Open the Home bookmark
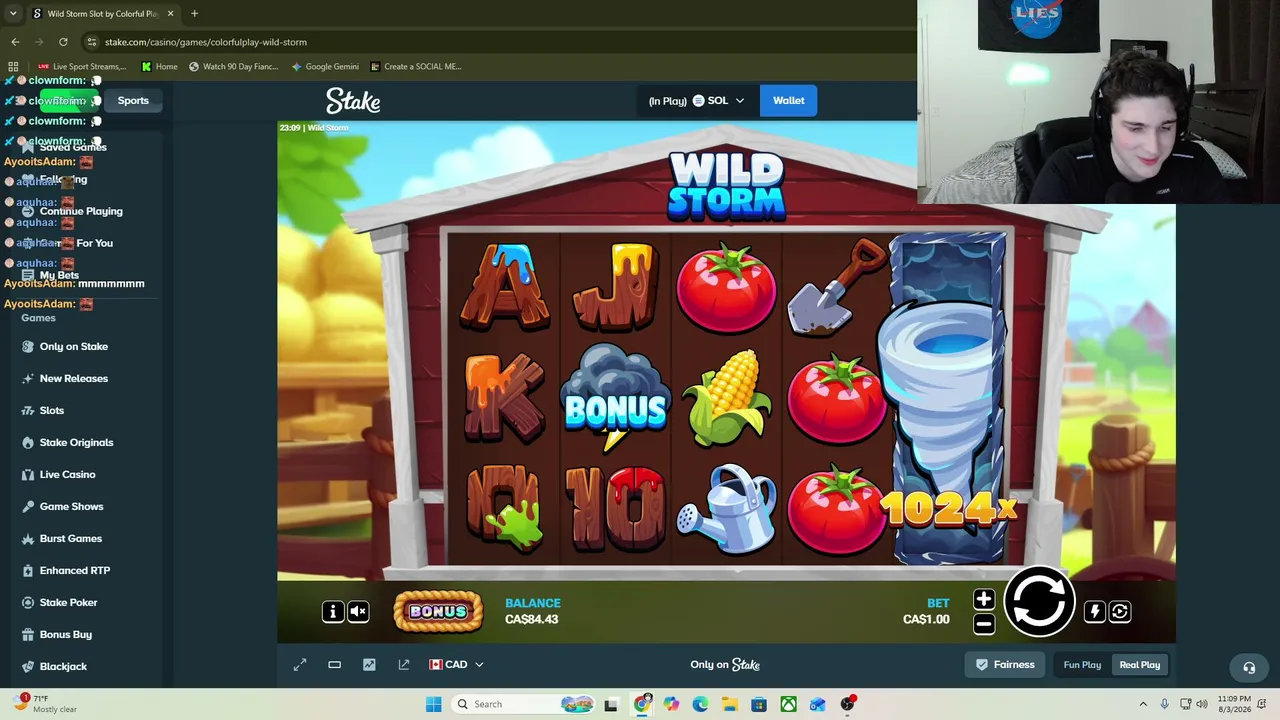This screenshot has height=720, width=1280. [x=160, y=66]
